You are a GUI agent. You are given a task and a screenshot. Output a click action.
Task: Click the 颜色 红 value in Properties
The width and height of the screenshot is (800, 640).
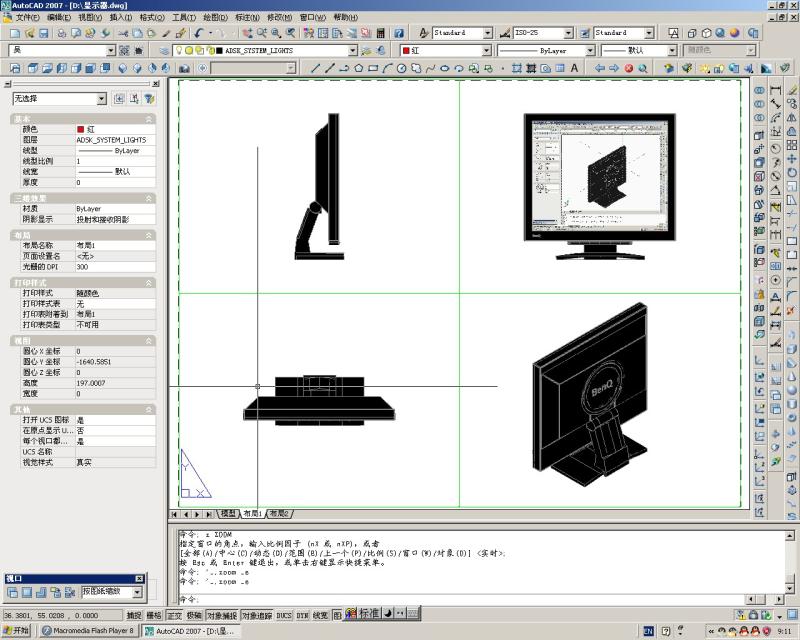click(115, 130)
